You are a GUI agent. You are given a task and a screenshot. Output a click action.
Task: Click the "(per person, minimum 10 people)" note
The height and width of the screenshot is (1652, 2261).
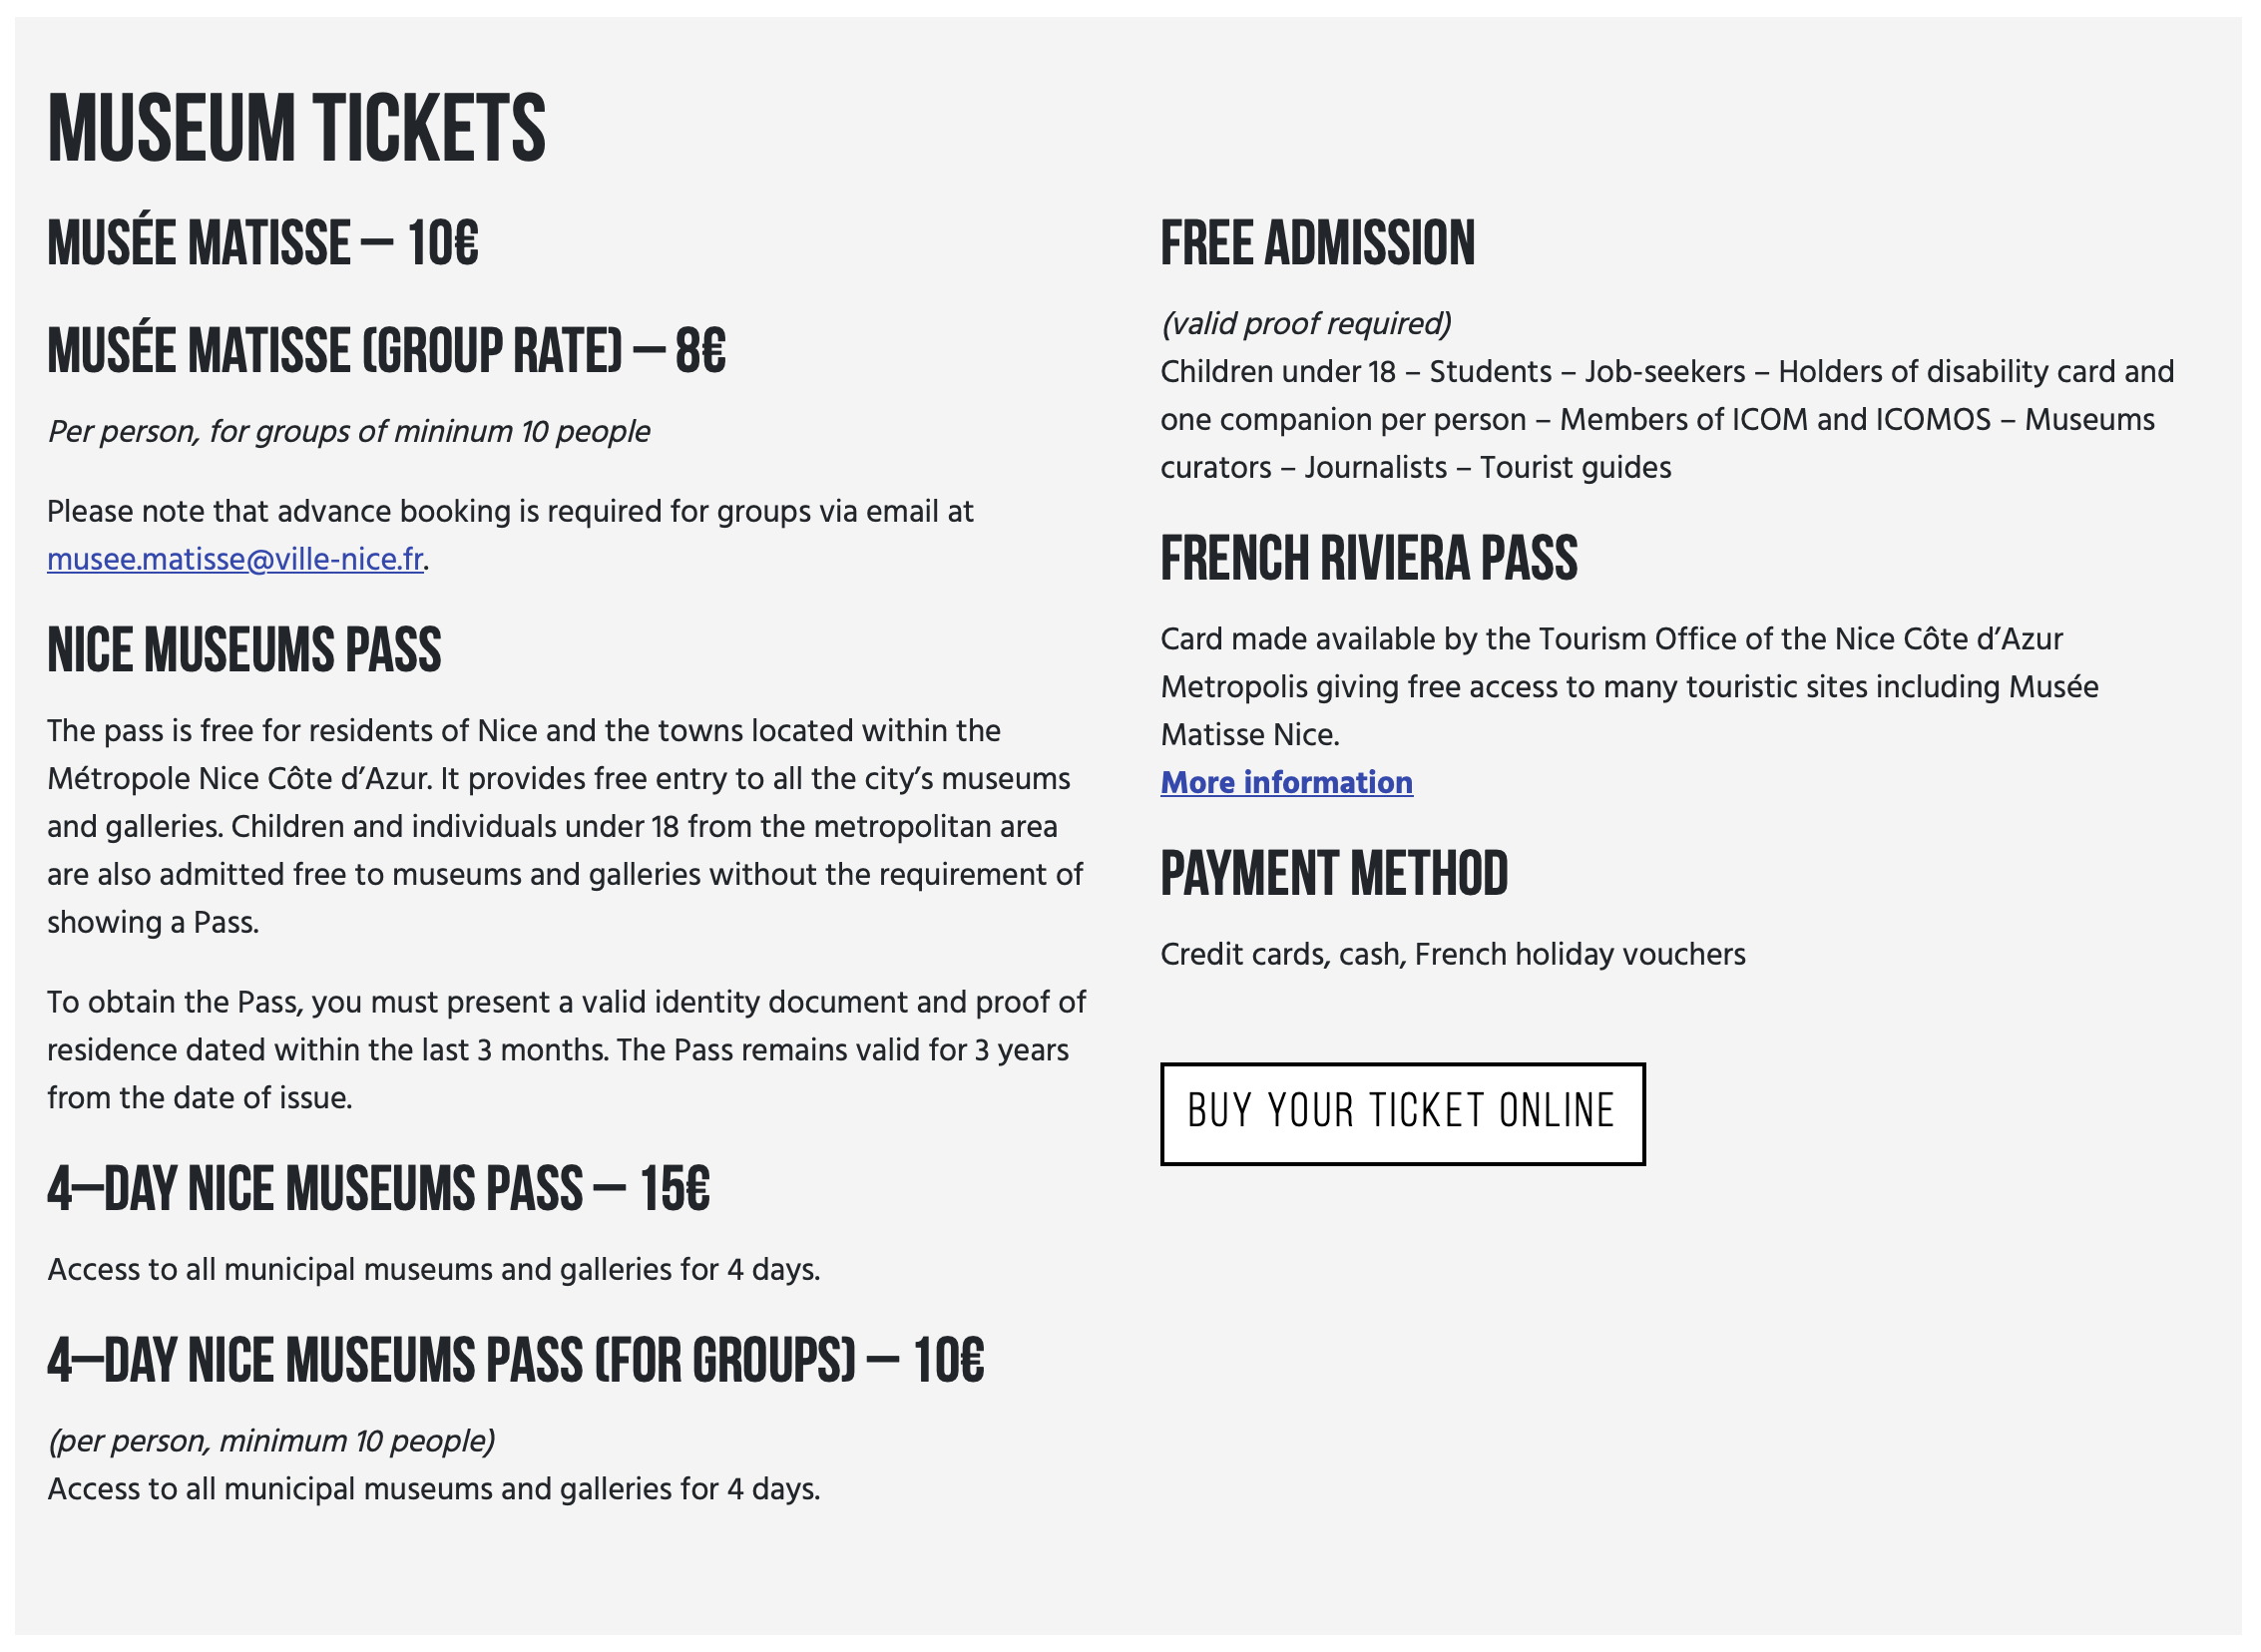(x=271, y=1441)
